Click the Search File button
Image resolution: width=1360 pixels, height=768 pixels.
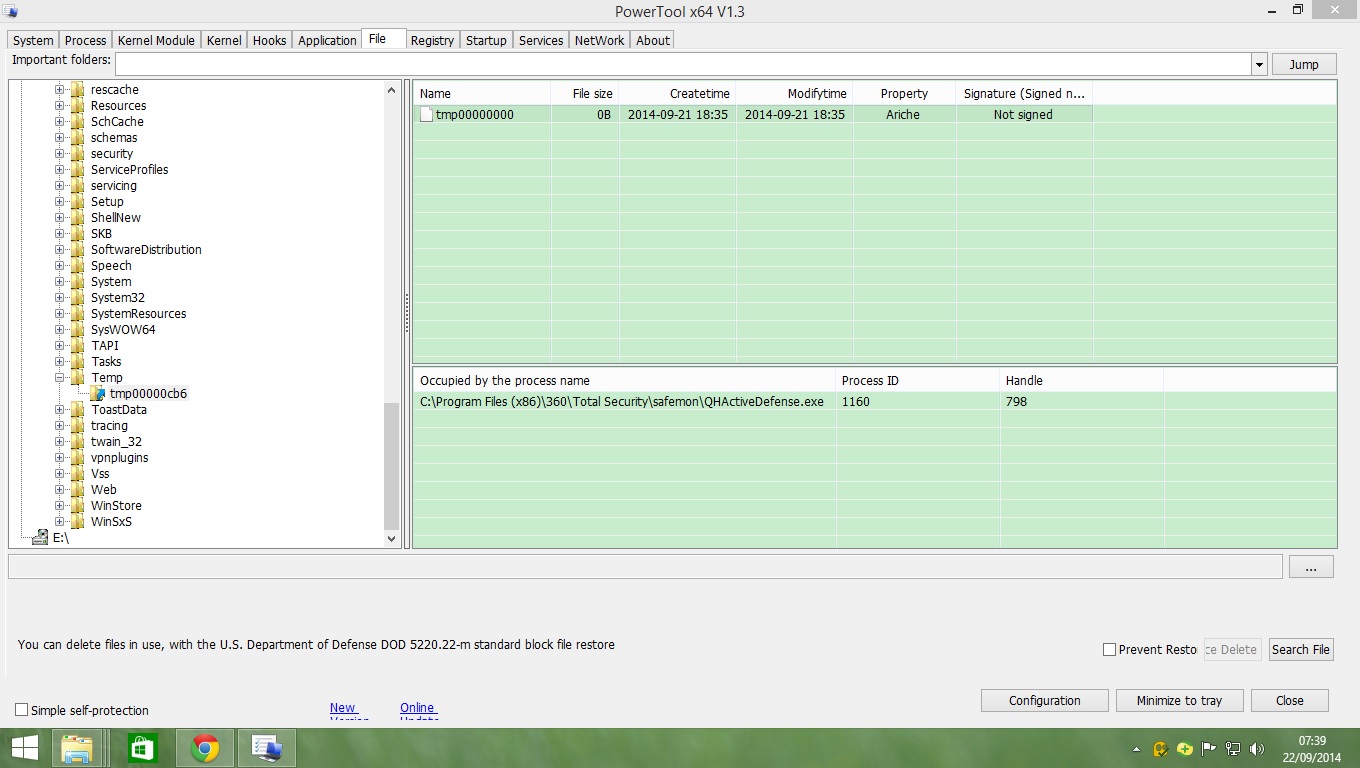[1300, 650]
